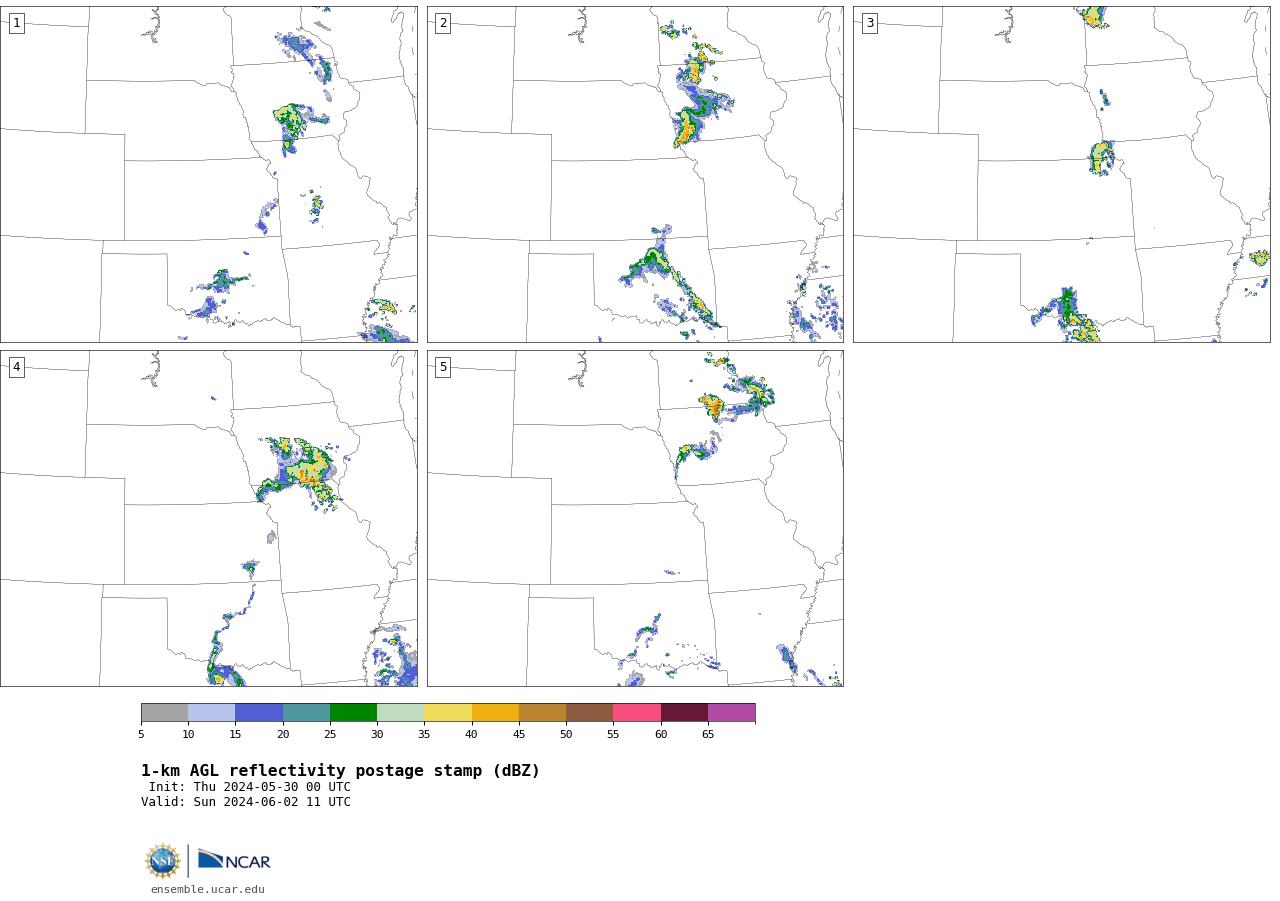Screen dimensions: 1280x901
Task: Click the colorbar tick label '35'
Action: (x=424, y=735)
